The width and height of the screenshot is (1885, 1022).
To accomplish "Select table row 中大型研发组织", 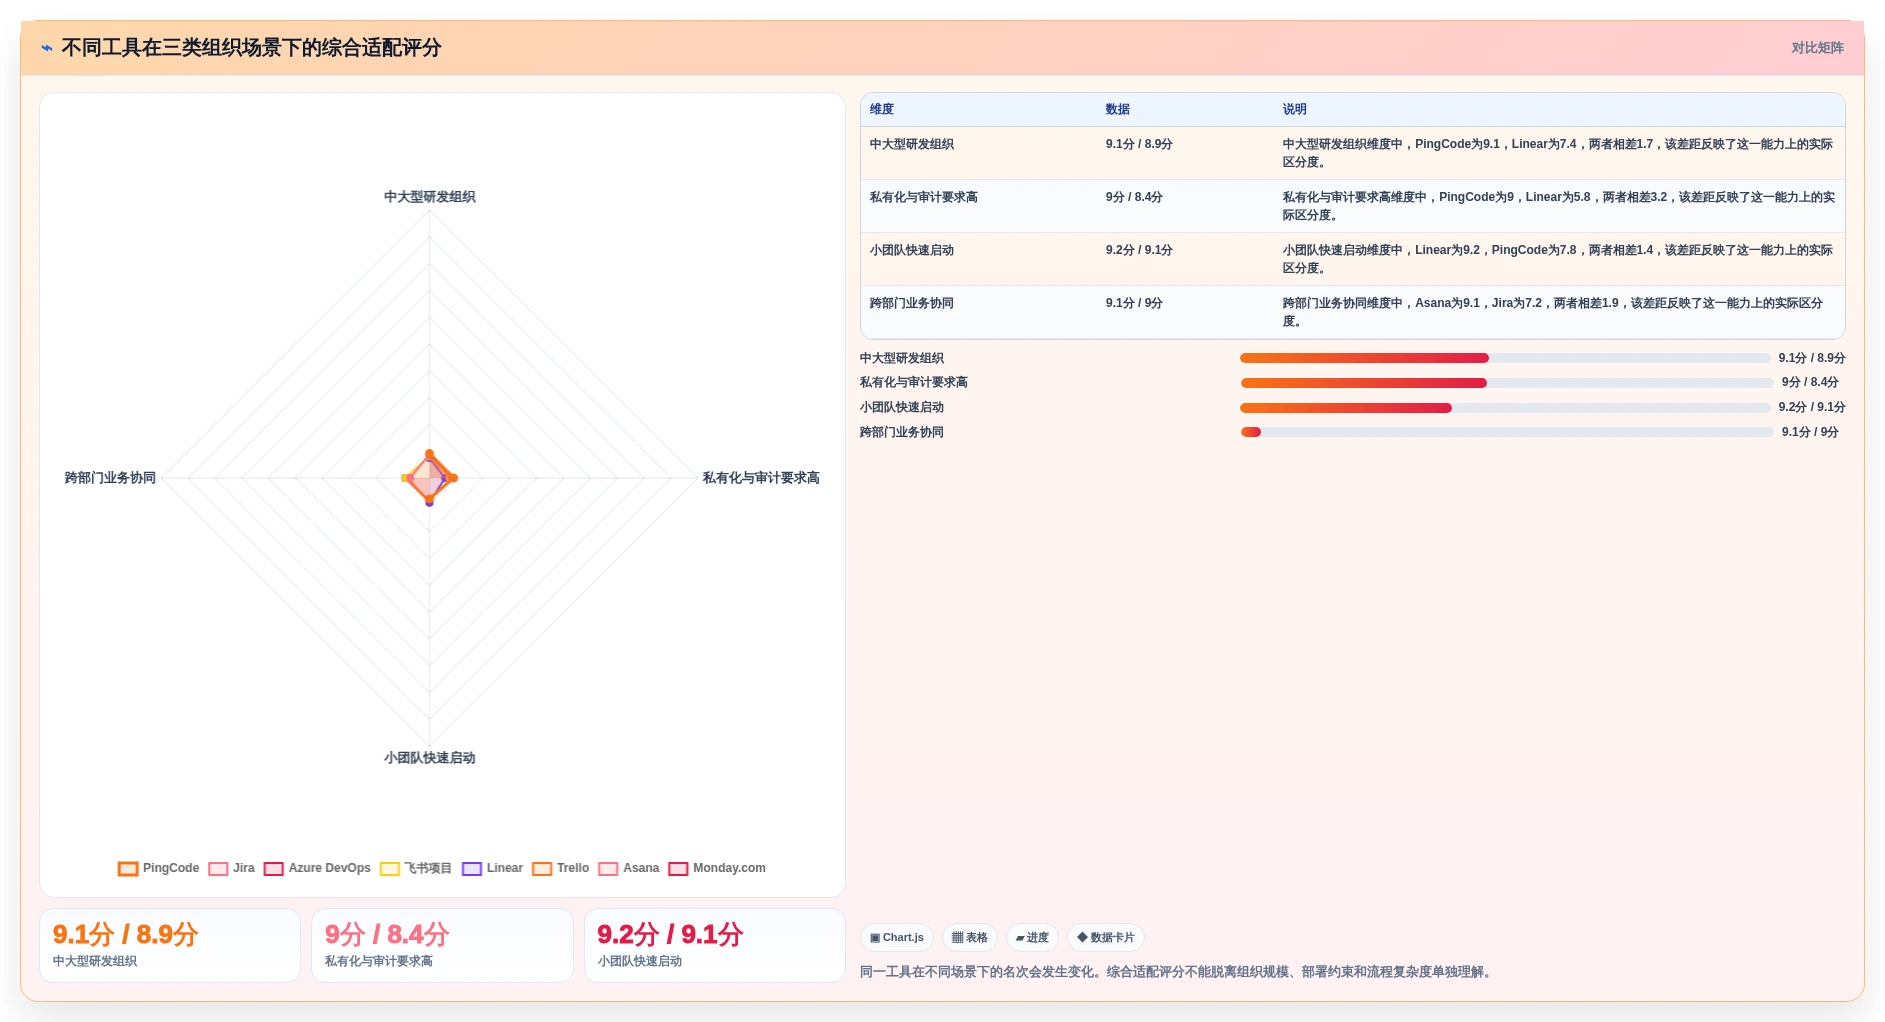I will [x=1352, y=153].
